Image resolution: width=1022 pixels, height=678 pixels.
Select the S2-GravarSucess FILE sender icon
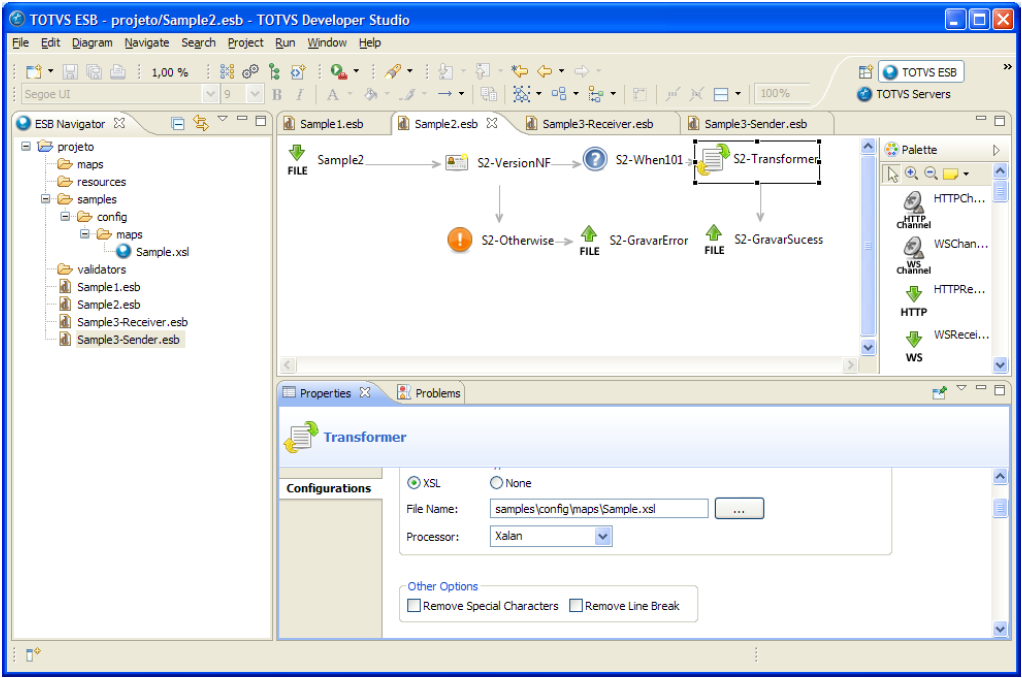tap(714, 239)
